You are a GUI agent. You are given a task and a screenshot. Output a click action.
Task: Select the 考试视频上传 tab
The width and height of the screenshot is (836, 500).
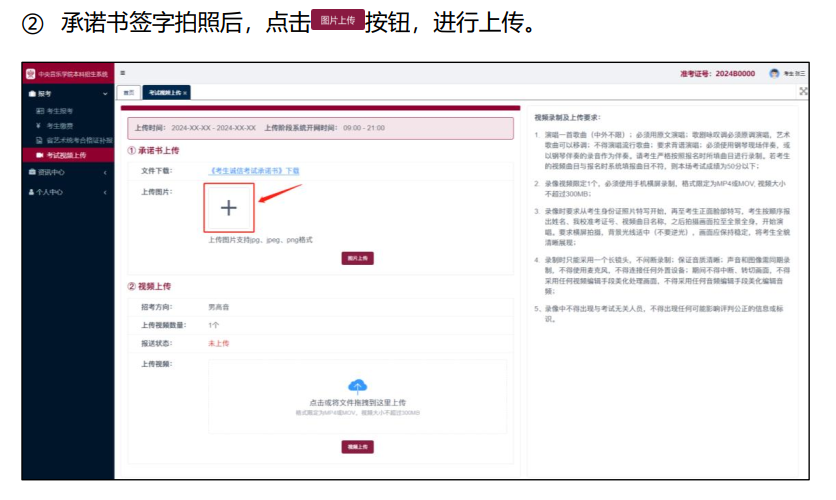tap(164, 92)
